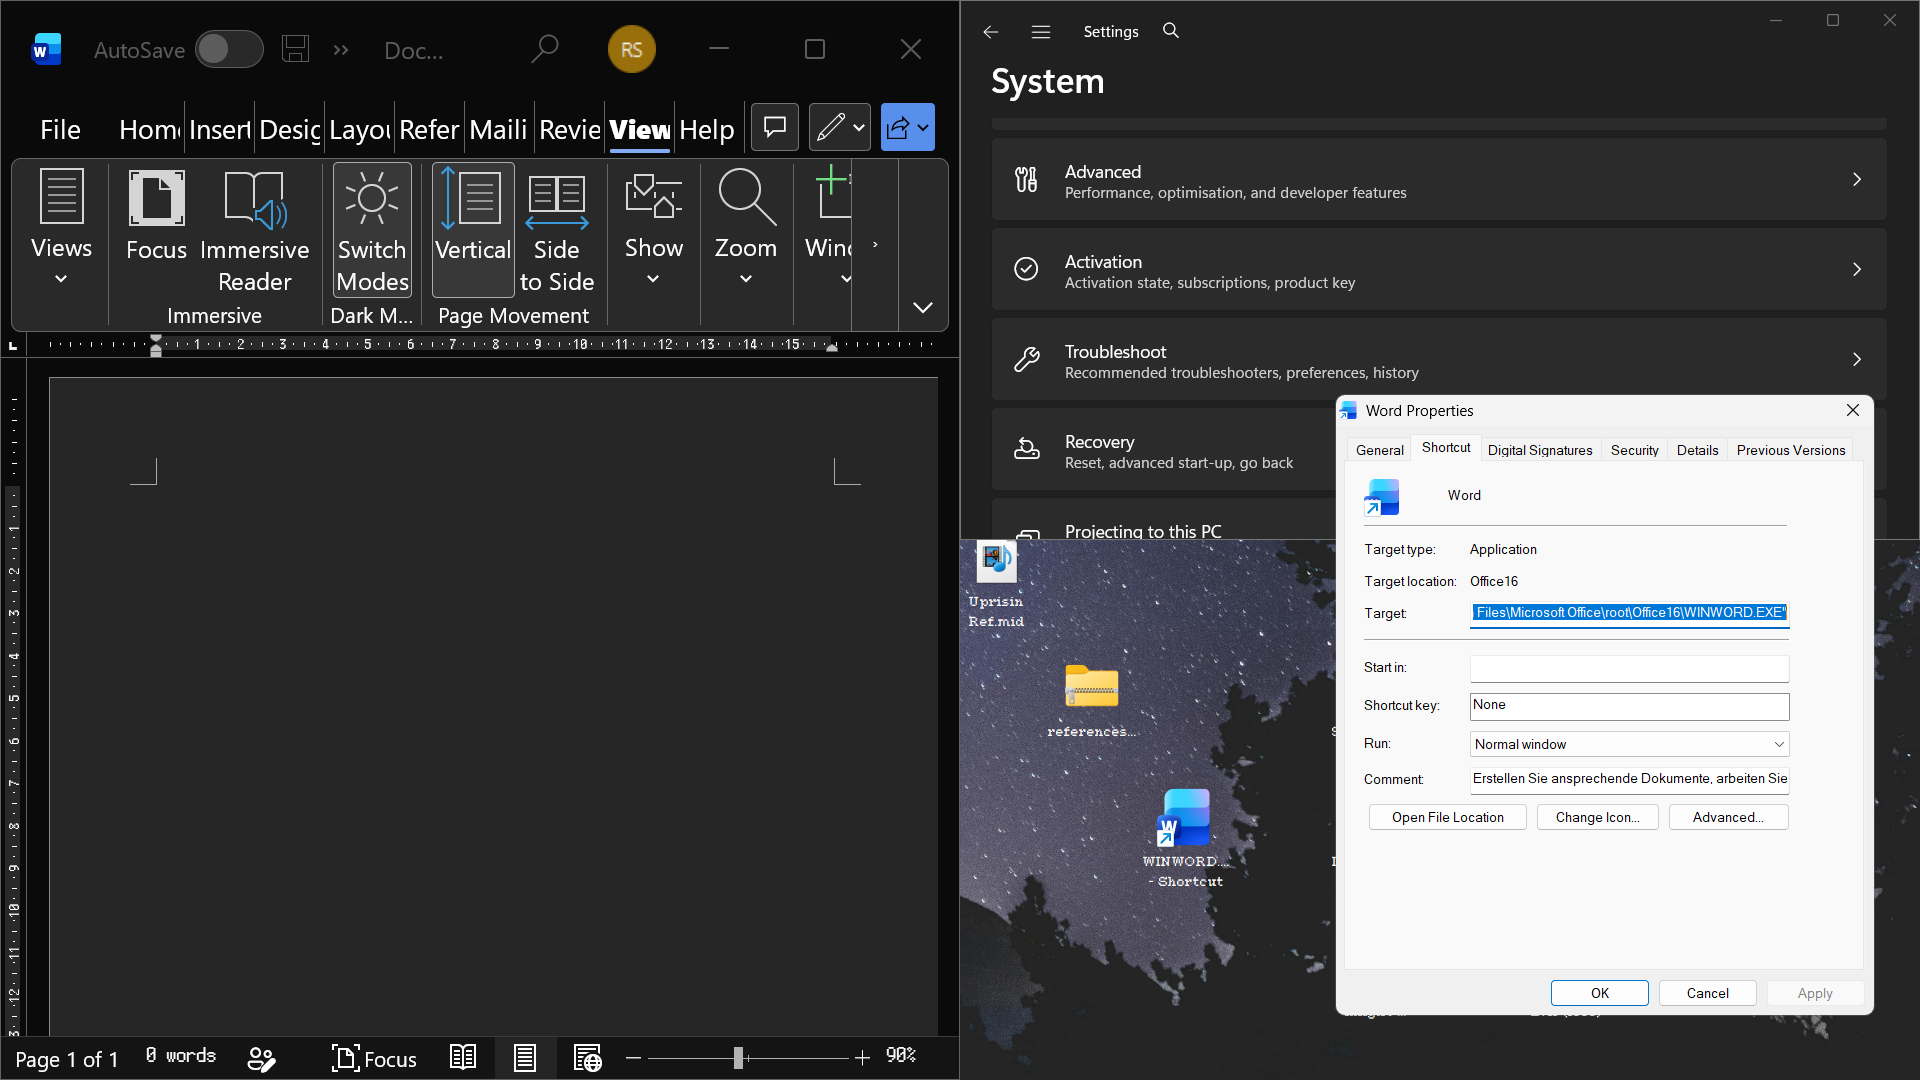The height and width of the screenshot is (1080, 1920).
Task: Switch to General tab in Word Properties
Action: click(1379, 450)
